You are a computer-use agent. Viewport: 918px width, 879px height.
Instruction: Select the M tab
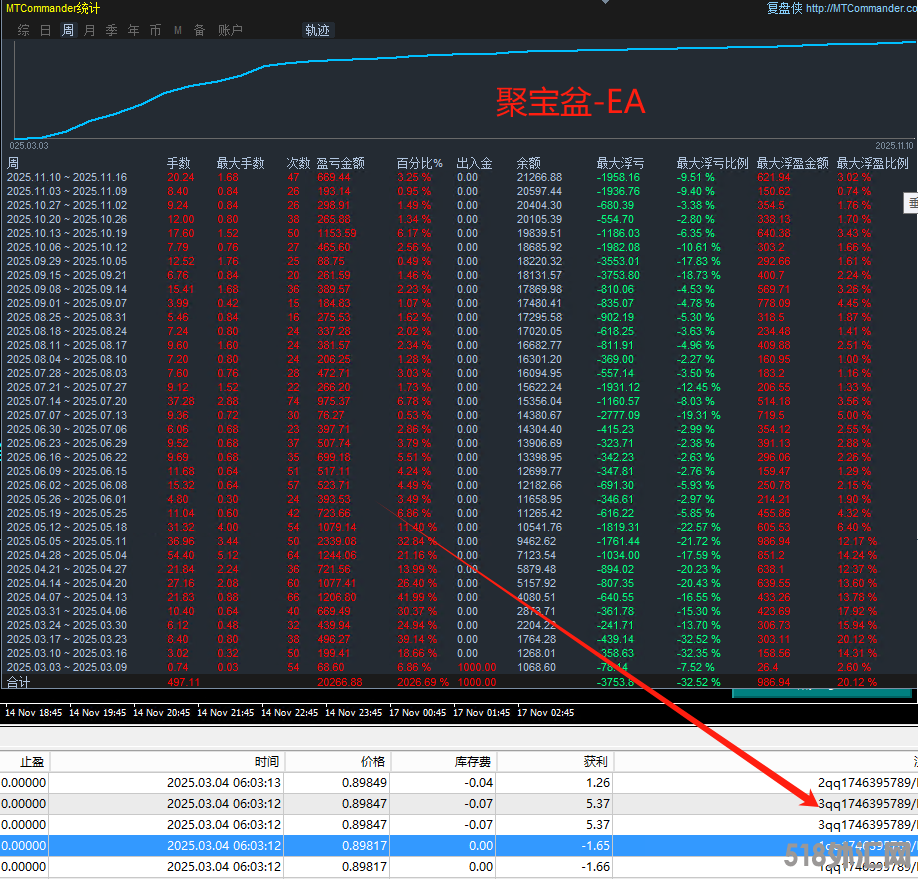tap(178, 30)
